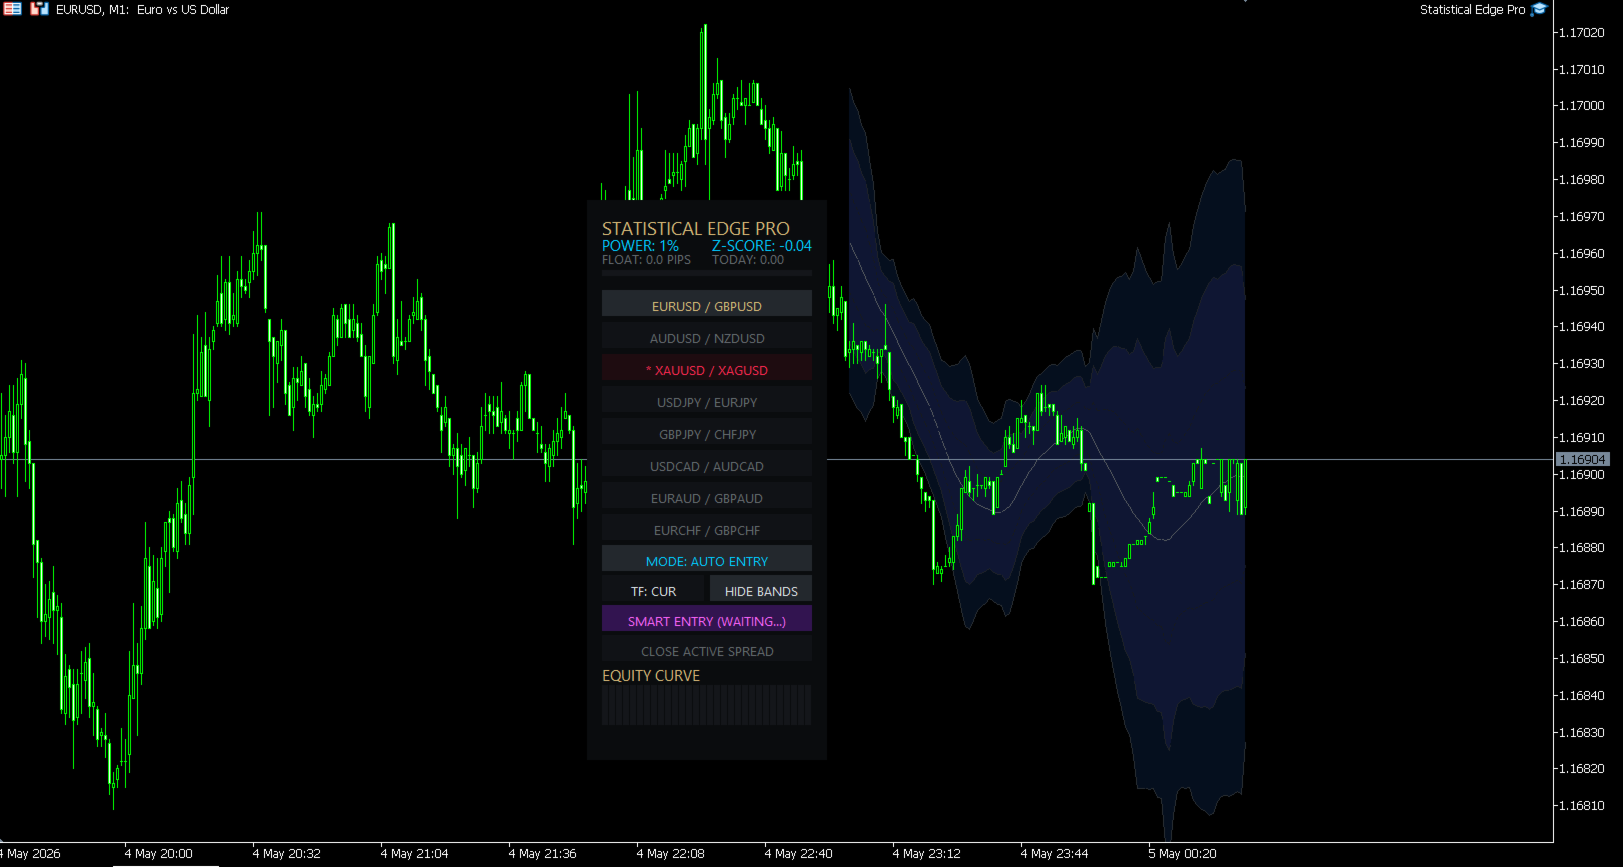
Task: Pick the USDCAD / AUDCAD pair
Action: (707, 465)
